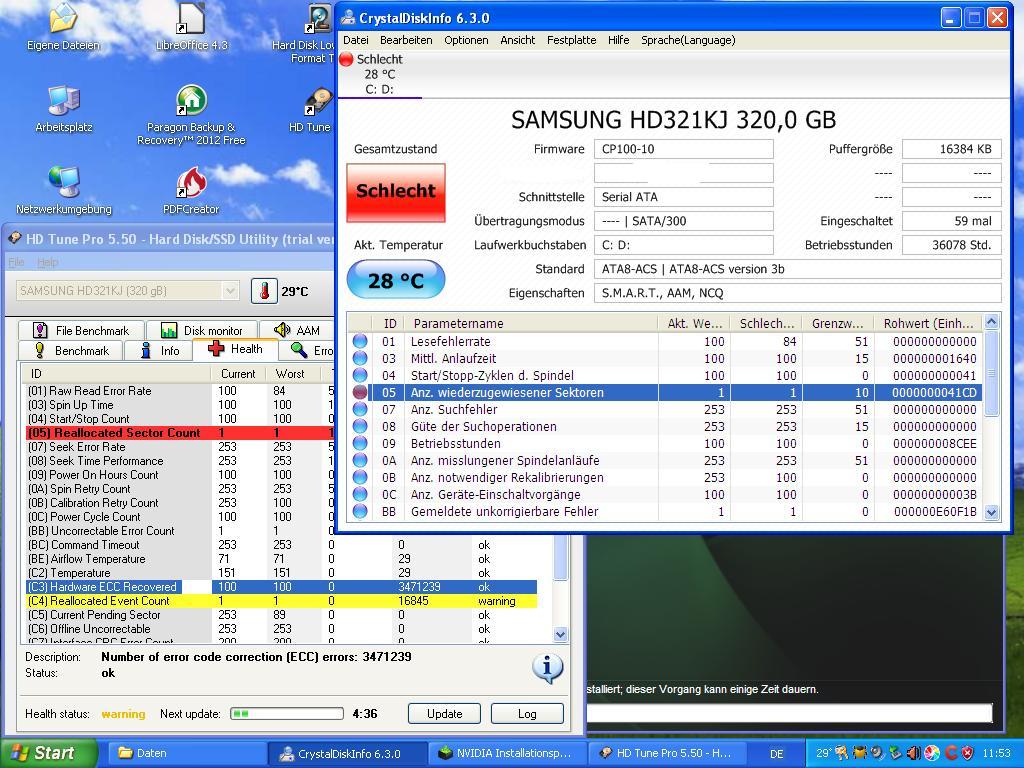Viewport: 1024px width, 768px height.
Task: Open the Hilfe menu
Action: [618, 40]
